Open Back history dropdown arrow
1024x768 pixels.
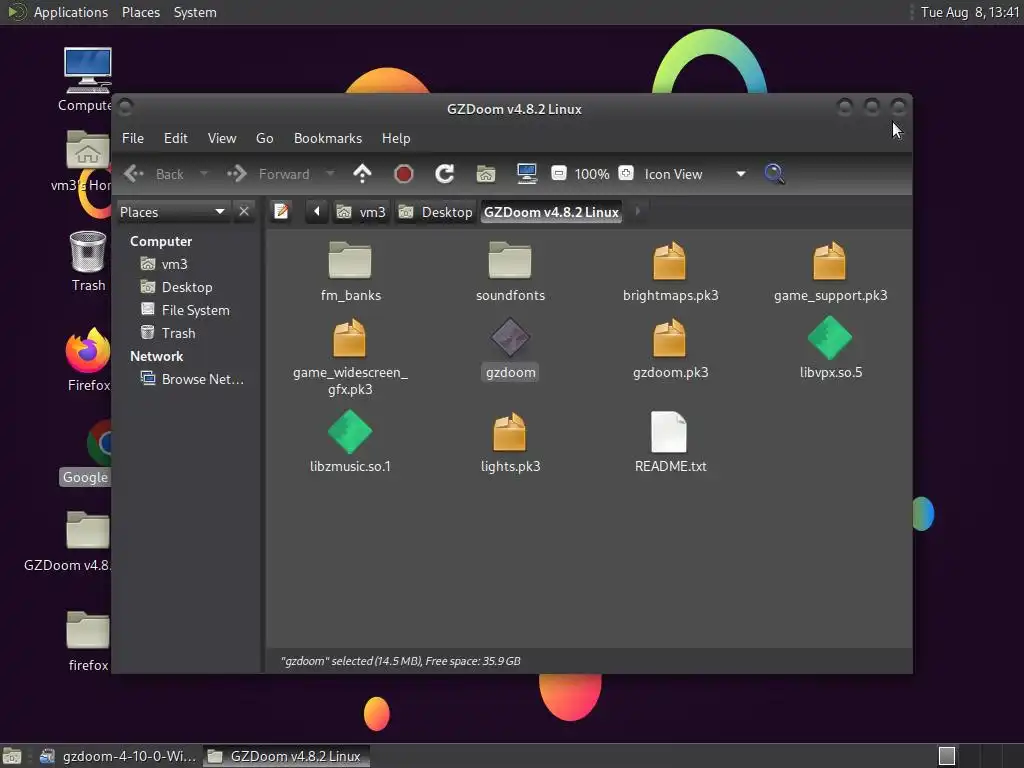204,174
